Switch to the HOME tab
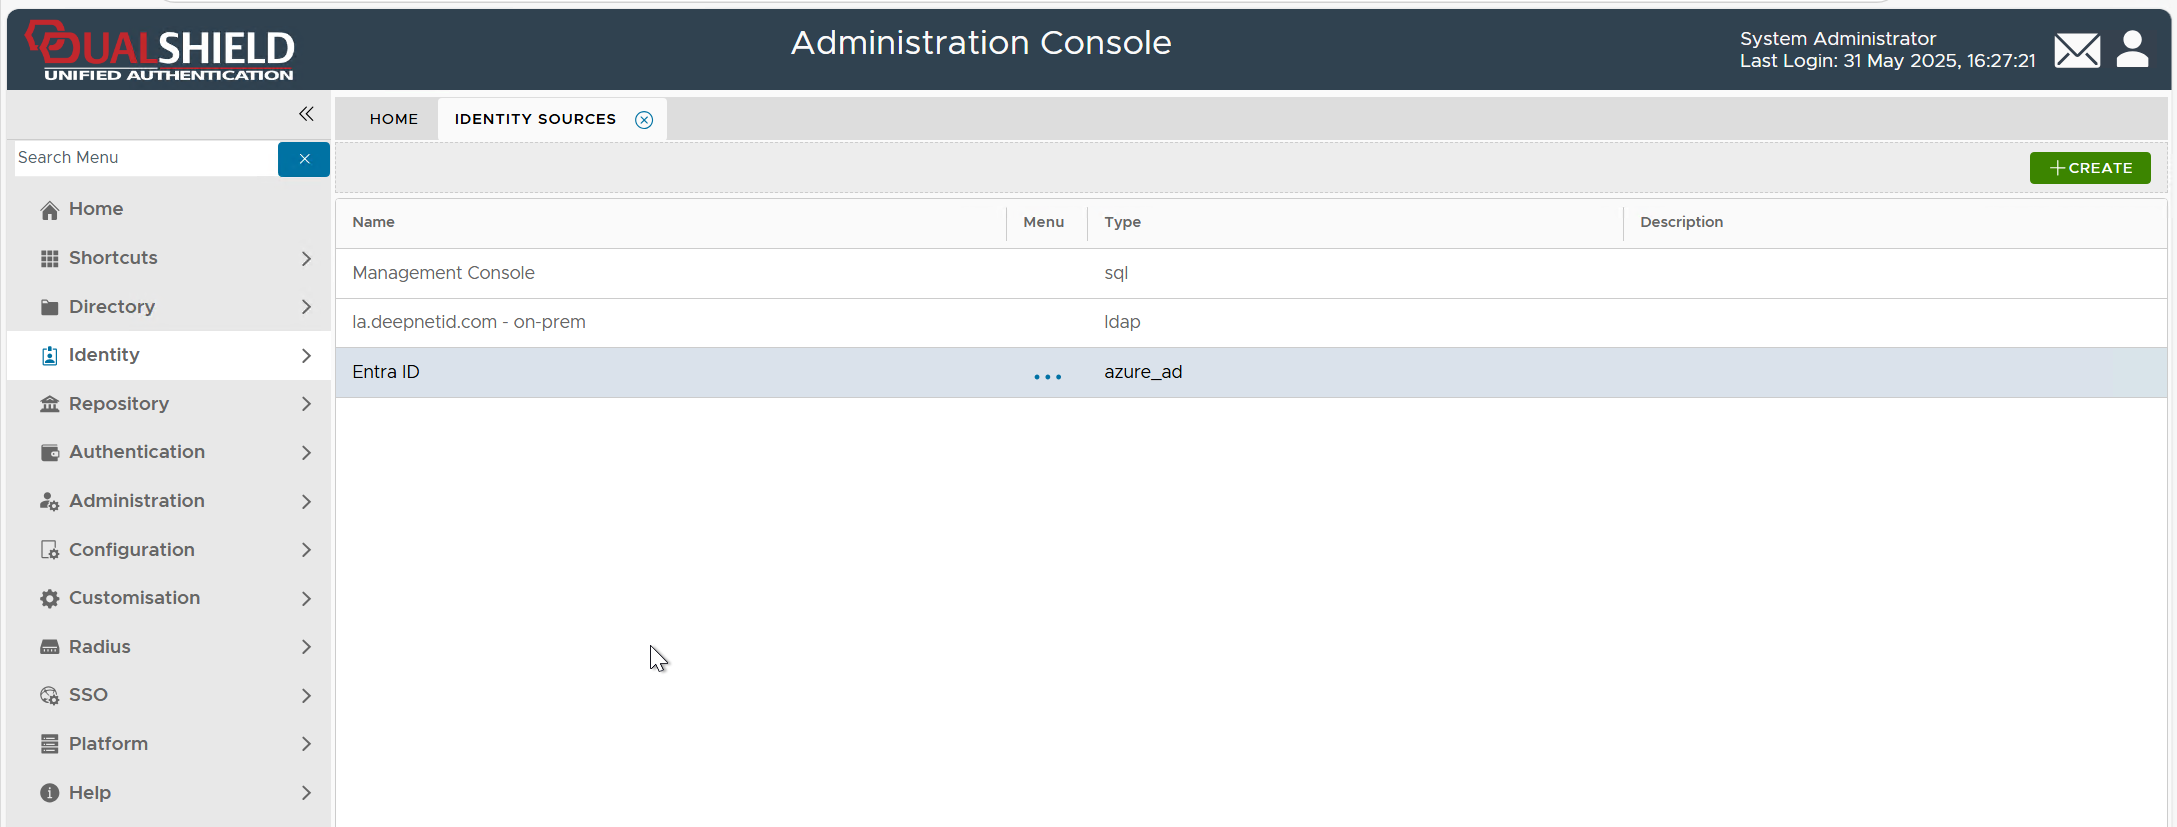The width and height of the screenshot is (2177, 827). [394, 119]
